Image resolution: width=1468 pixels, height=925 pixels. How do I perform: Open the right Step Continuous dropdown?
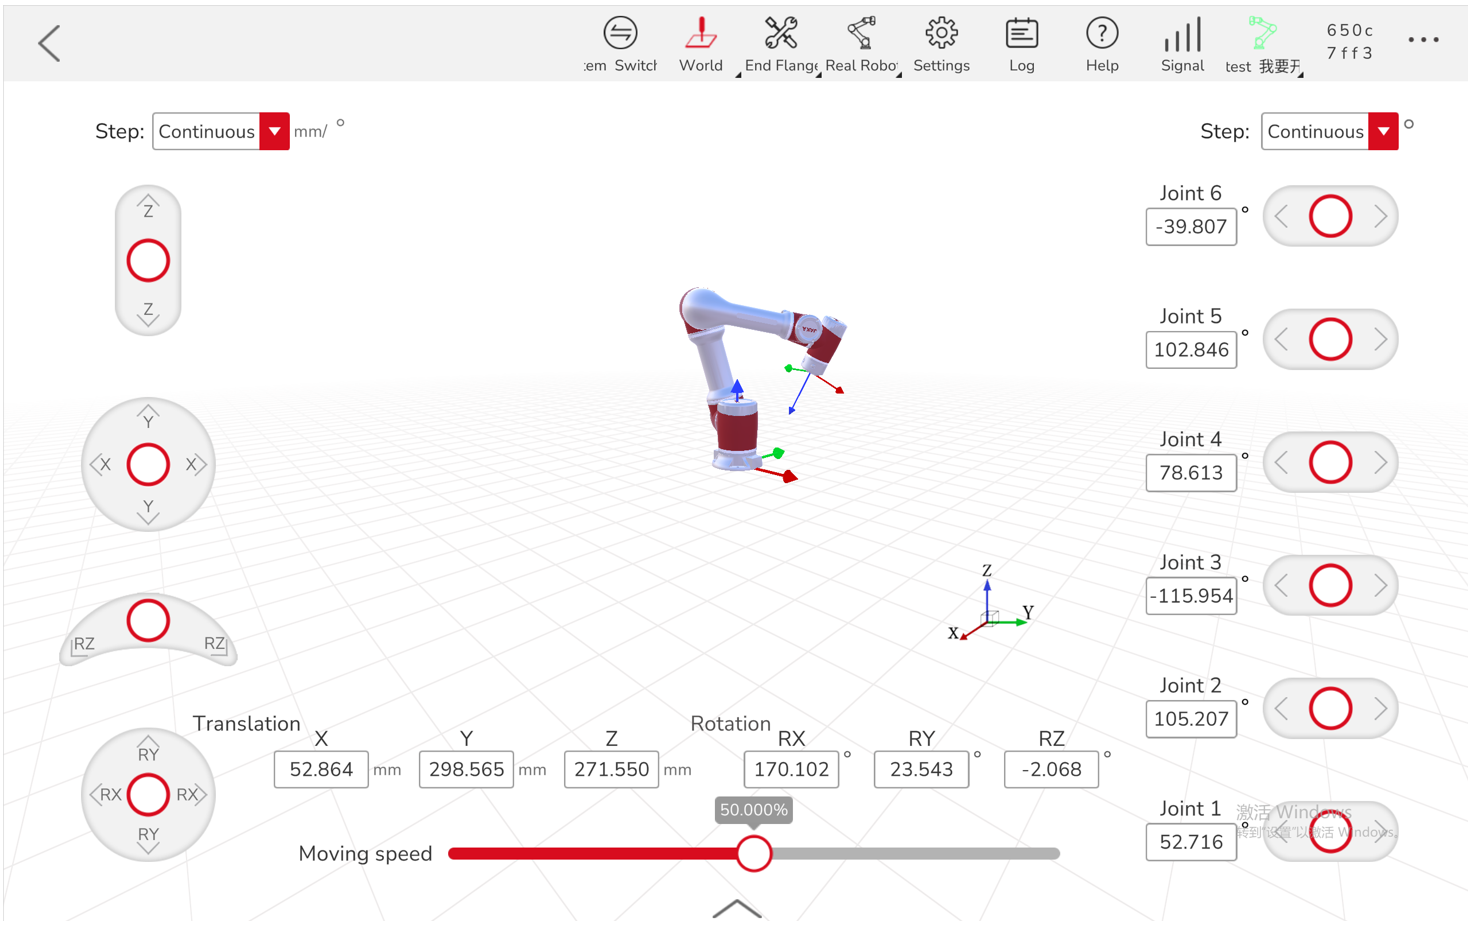(1383, 131)
